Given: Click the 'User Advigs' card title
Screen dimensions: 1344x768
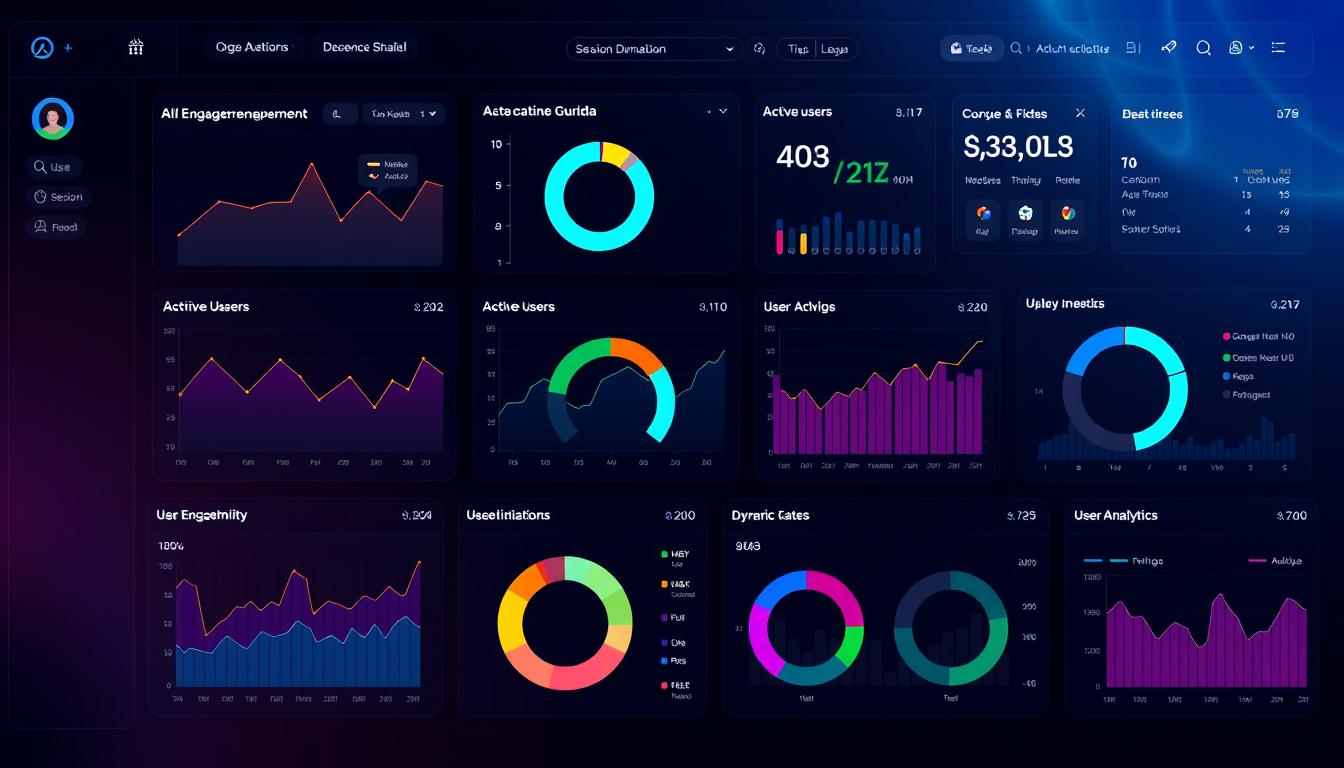Looking at the screenshot, I should pyautogui.click(x=799, y=307).
